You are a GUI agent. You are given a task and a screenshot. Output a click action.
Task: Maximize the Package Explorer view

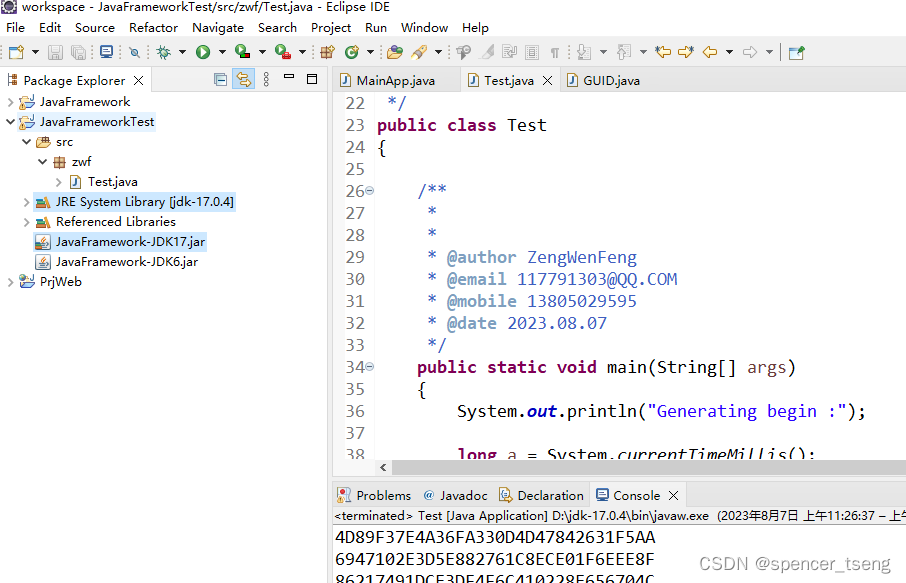(x=311, y=80)
